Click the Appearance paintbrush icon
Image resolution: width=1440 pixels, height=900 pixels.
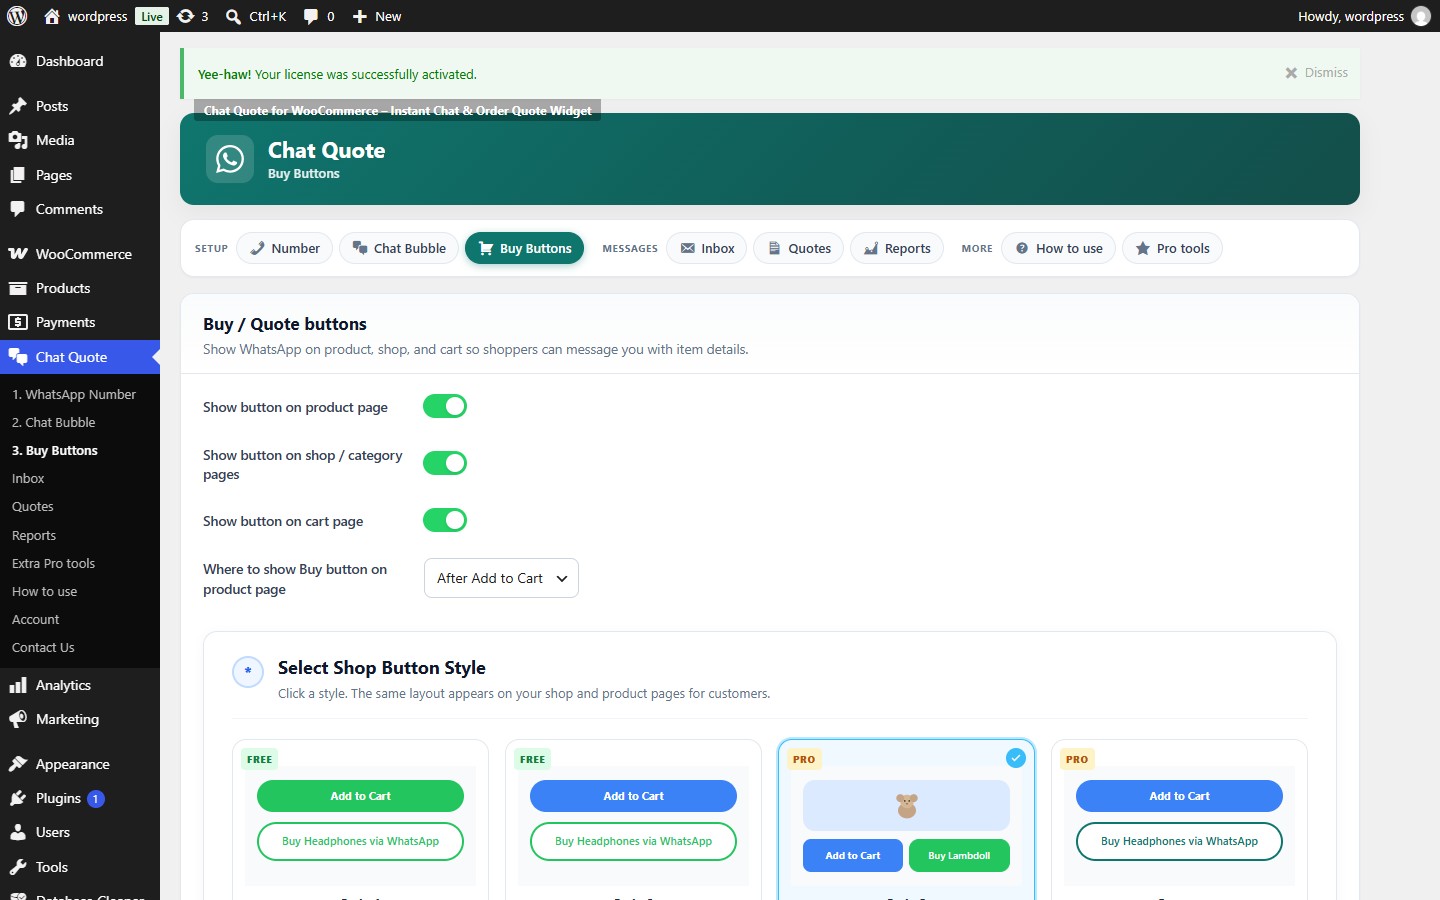[x=18, y=764]
